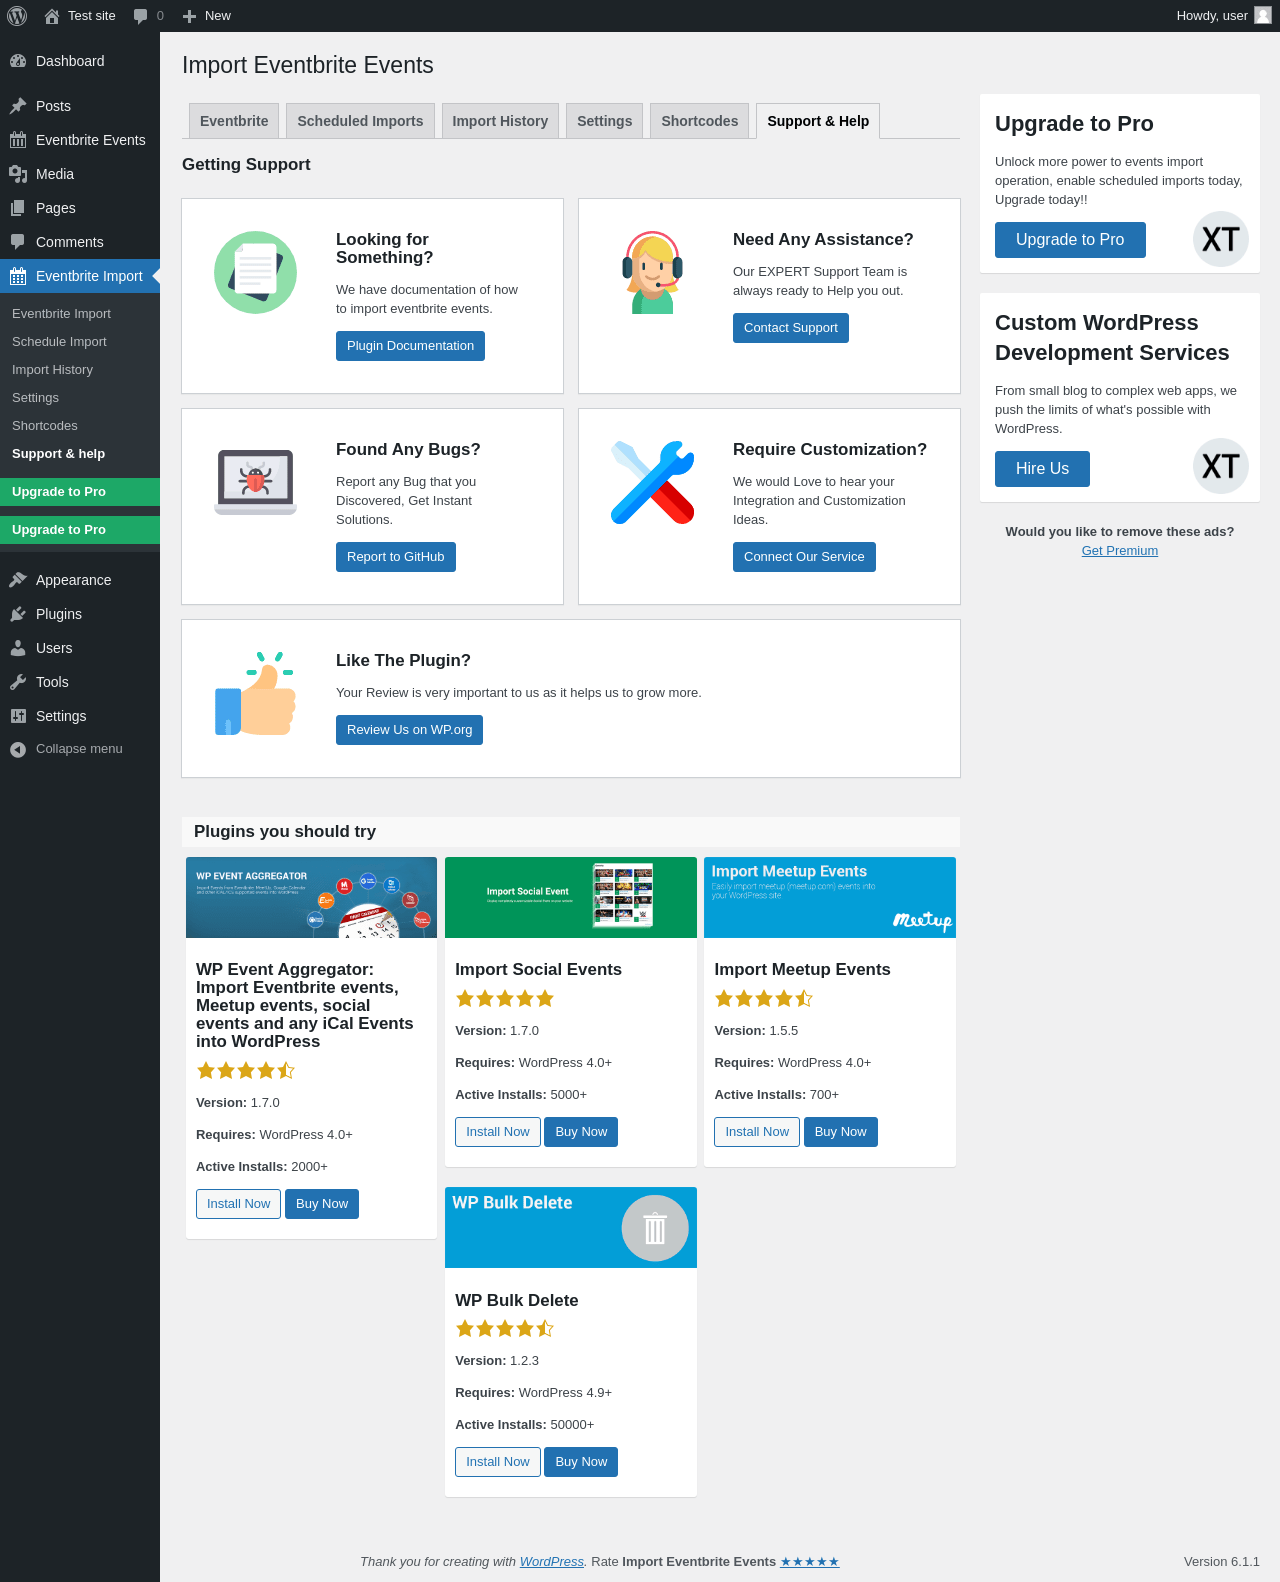Buy Now for WP Event Aggregator

tap(322, 1204)
